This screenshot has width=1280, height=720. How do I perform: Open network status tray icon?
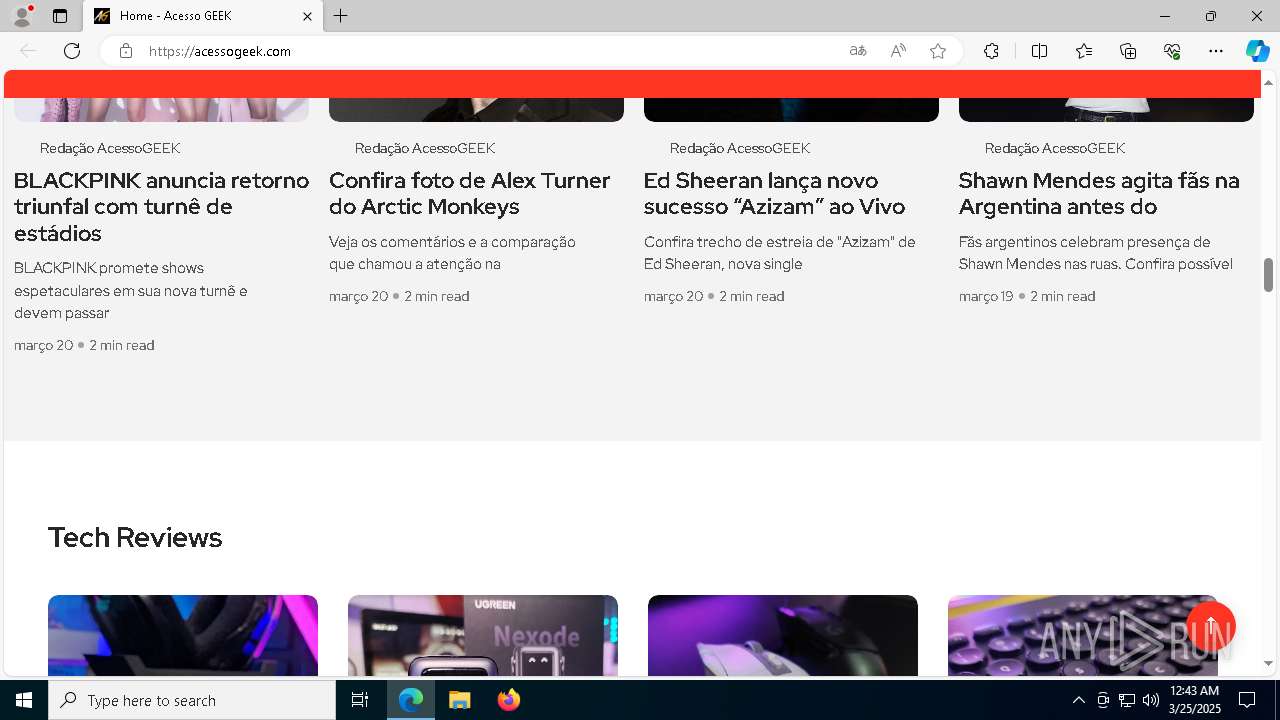tap(1127, 700)
